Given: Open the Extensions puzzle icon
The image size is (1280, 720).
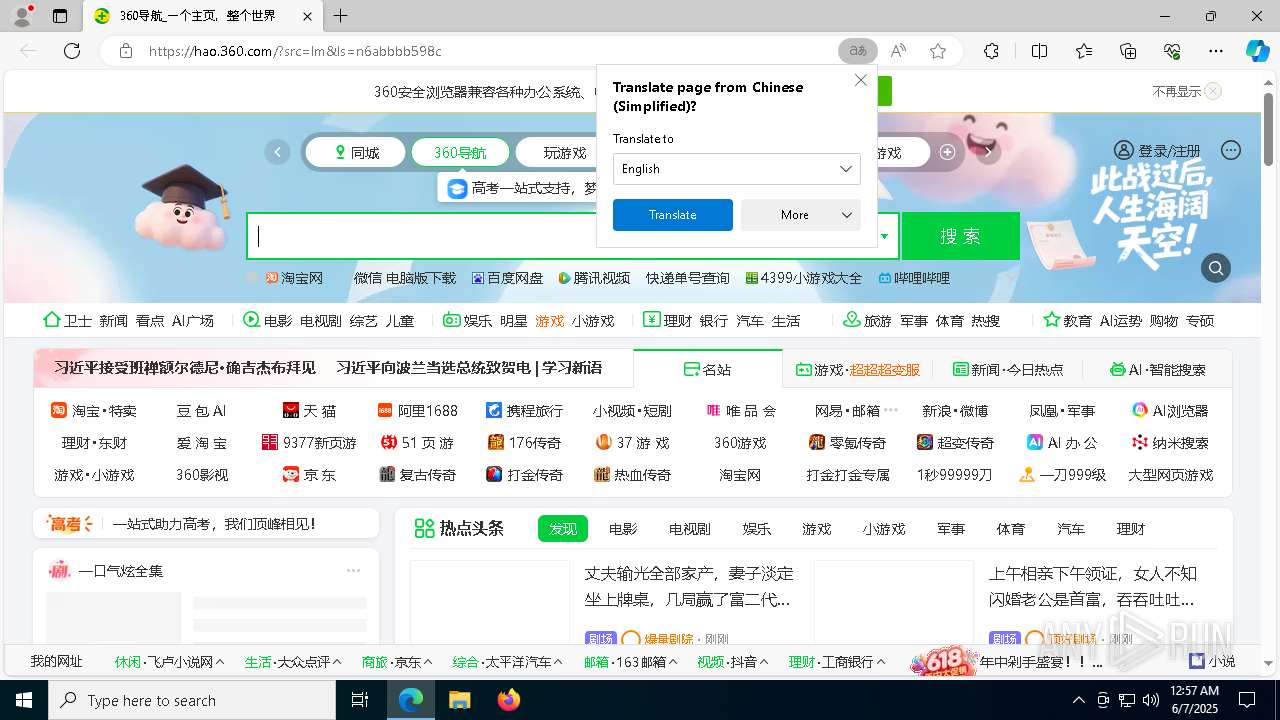Looking at the screenshot, I should (991, 51).
